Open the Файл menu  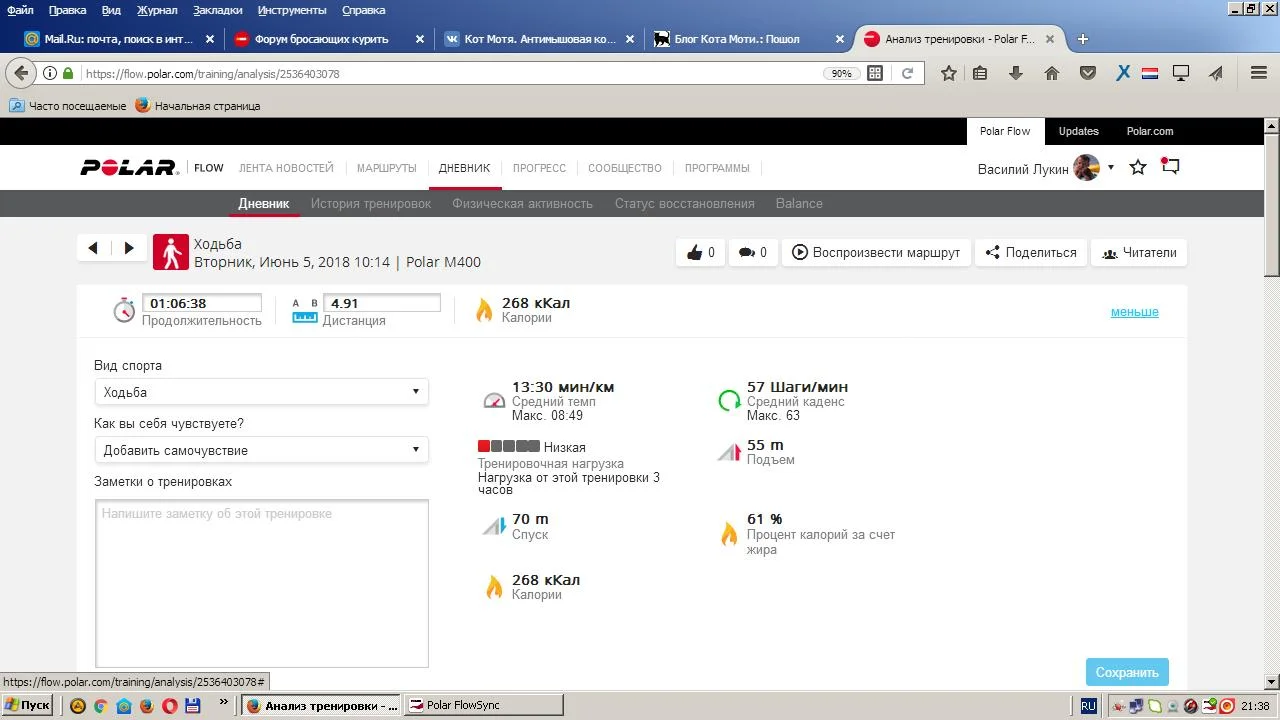coord(20,10)
